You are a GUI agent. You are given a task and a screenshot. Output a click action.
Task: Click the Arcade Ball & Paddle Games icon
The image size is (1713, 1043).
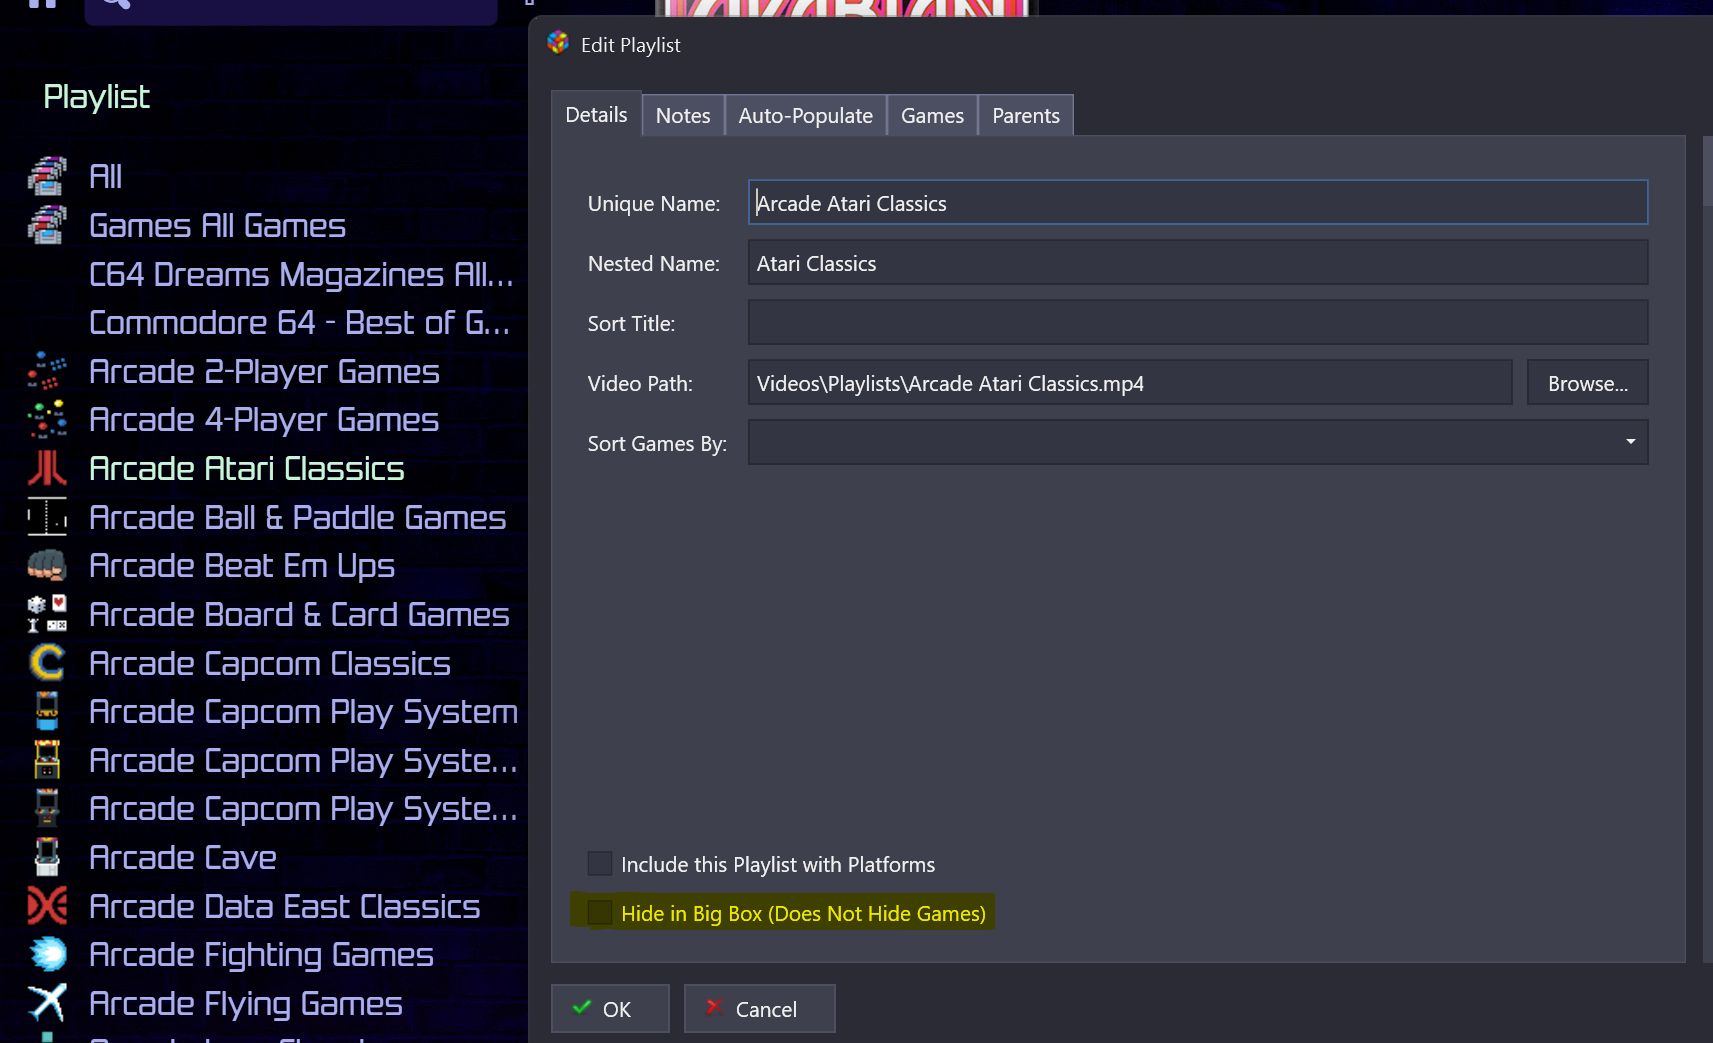tap(47, 517)
